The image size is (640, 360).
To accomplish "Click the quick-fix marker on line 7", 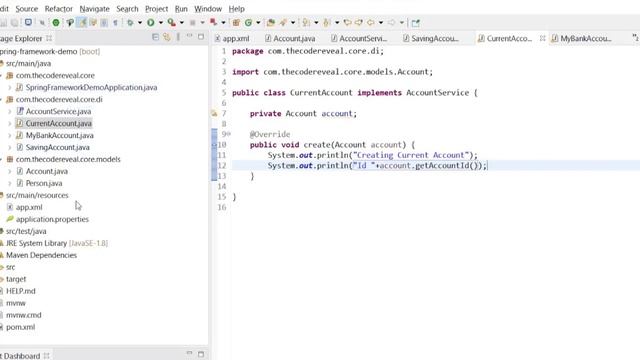I will coord(214,113).
